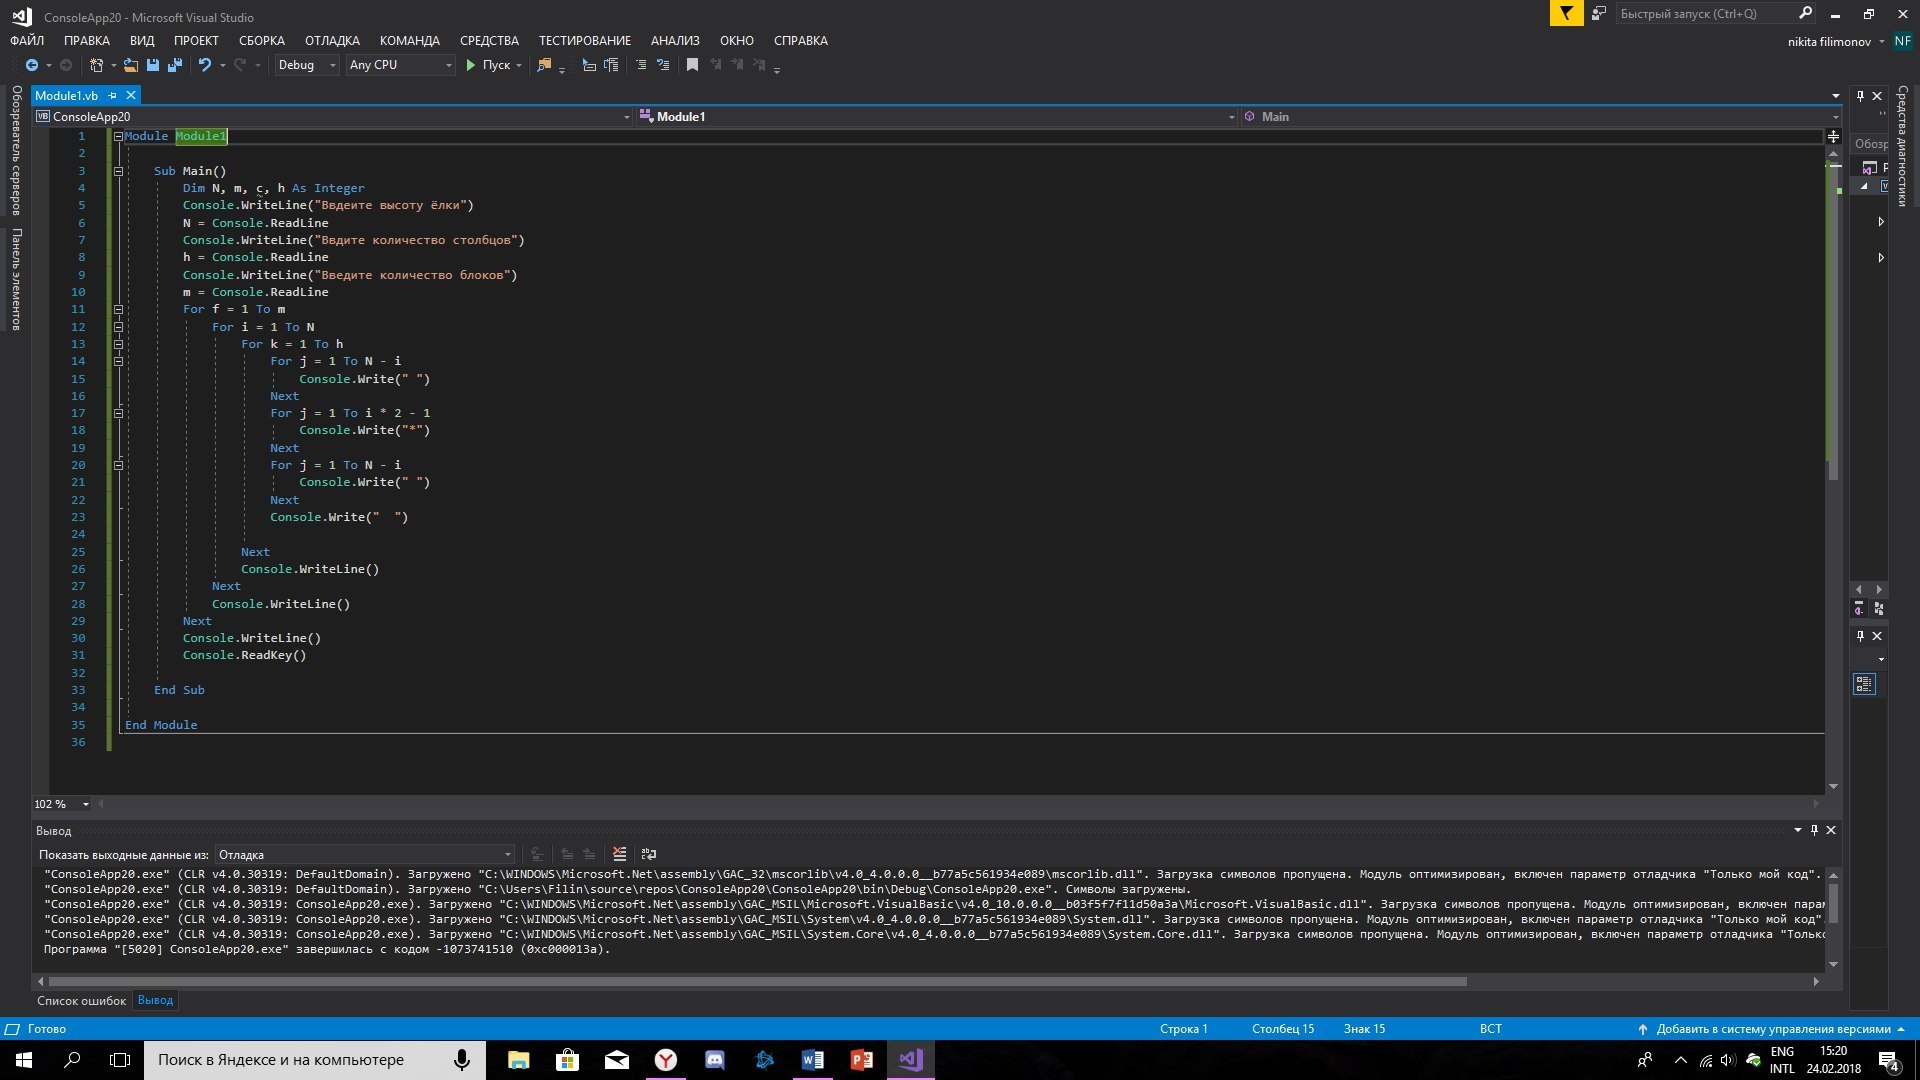Click the Save All toolbar icon
This screenshot has height=1080, width=1920.
tap(175, 65)
